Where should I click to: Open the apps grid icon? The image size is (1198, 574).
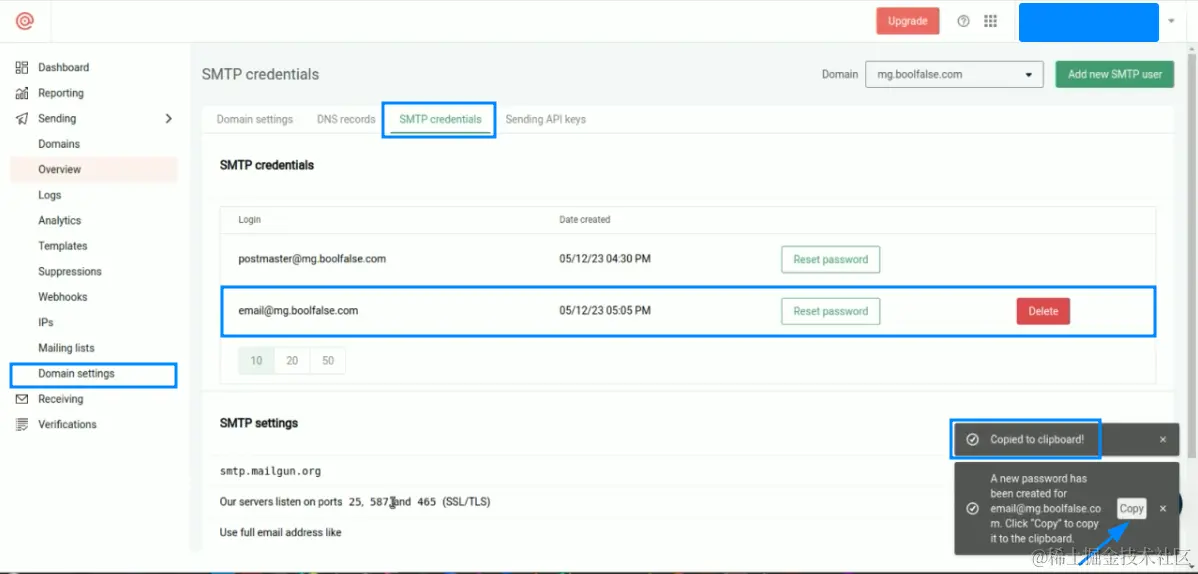click(x=990, y=21)
